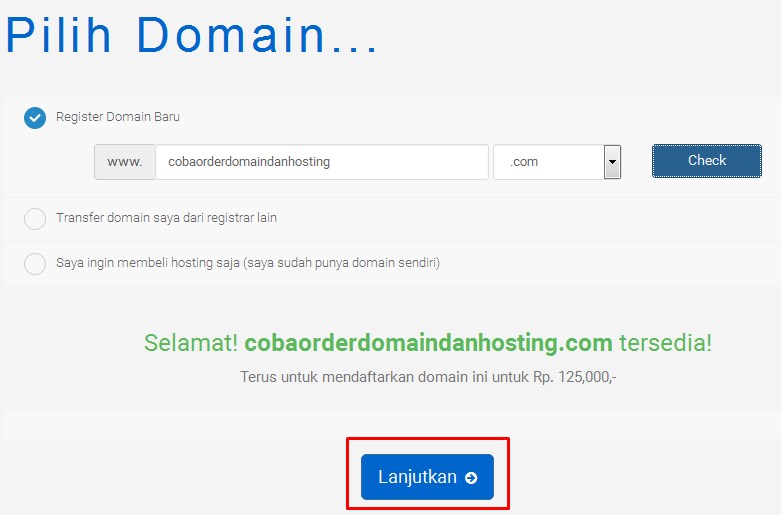The image size is (781, 515).
Task: Click the domain name input field
Action: [x=322, y=162]
